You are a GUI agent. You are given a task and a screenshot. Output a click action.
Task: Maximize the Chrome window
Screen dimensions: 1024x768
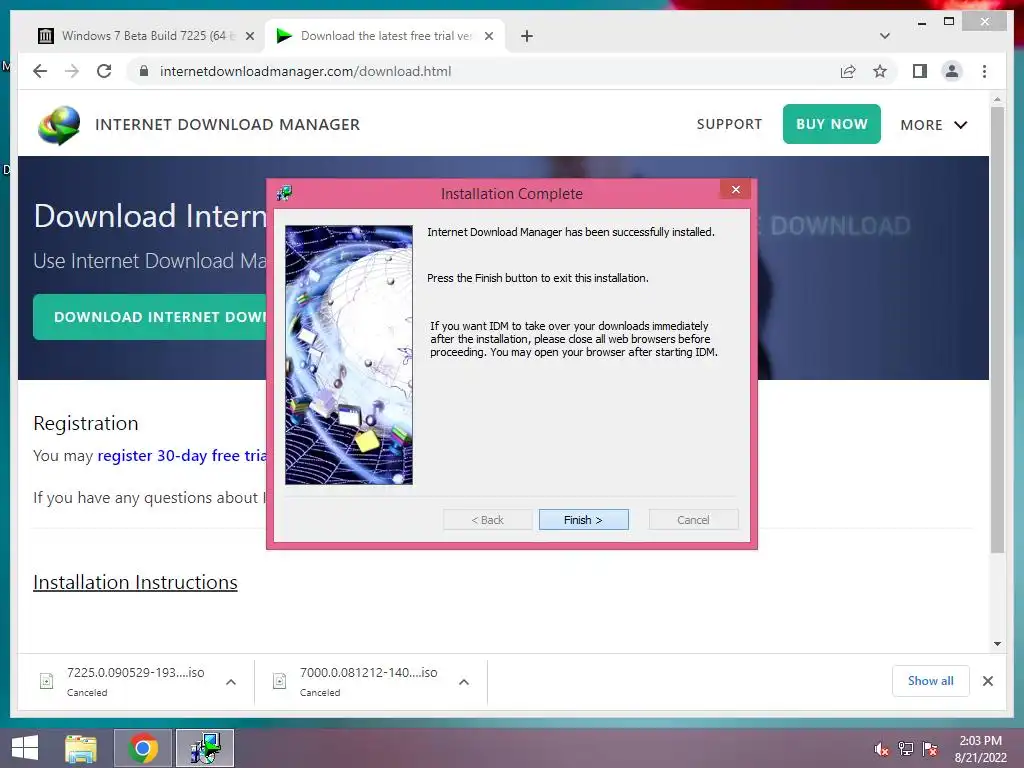pos(949,22)
